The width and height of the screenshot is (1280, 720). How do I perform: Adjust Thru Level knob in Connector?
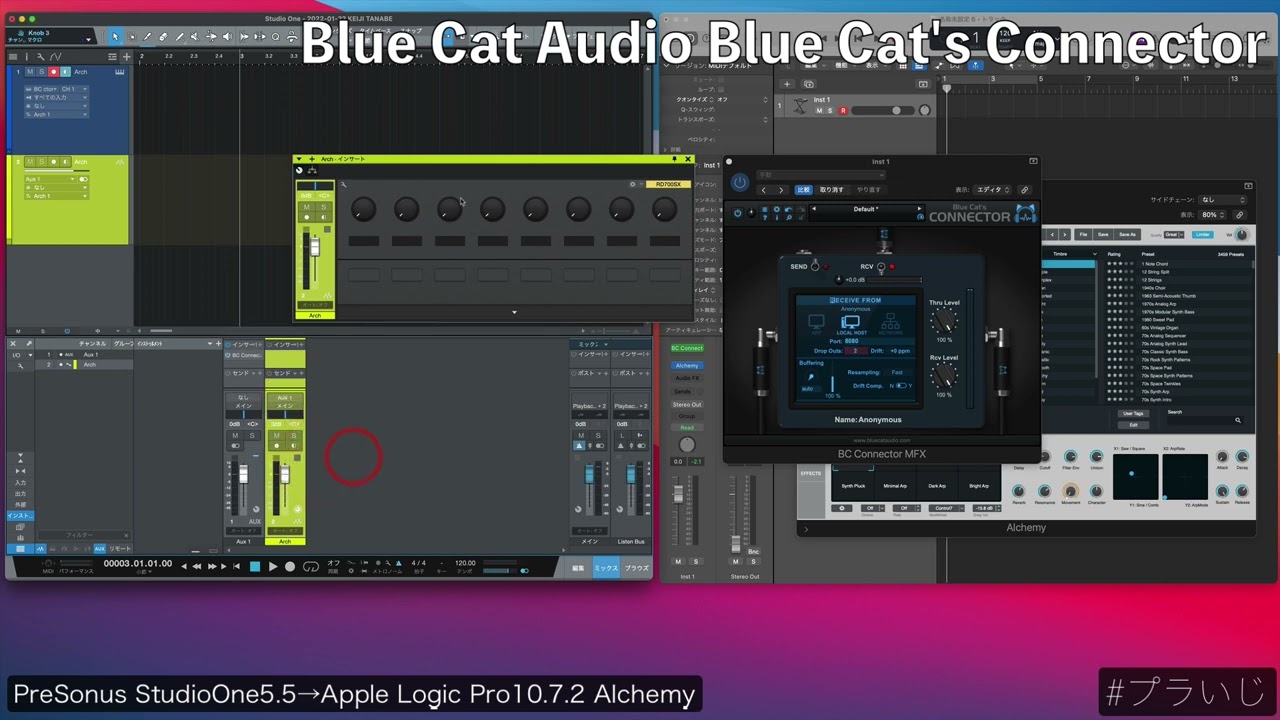pos(943,321)
